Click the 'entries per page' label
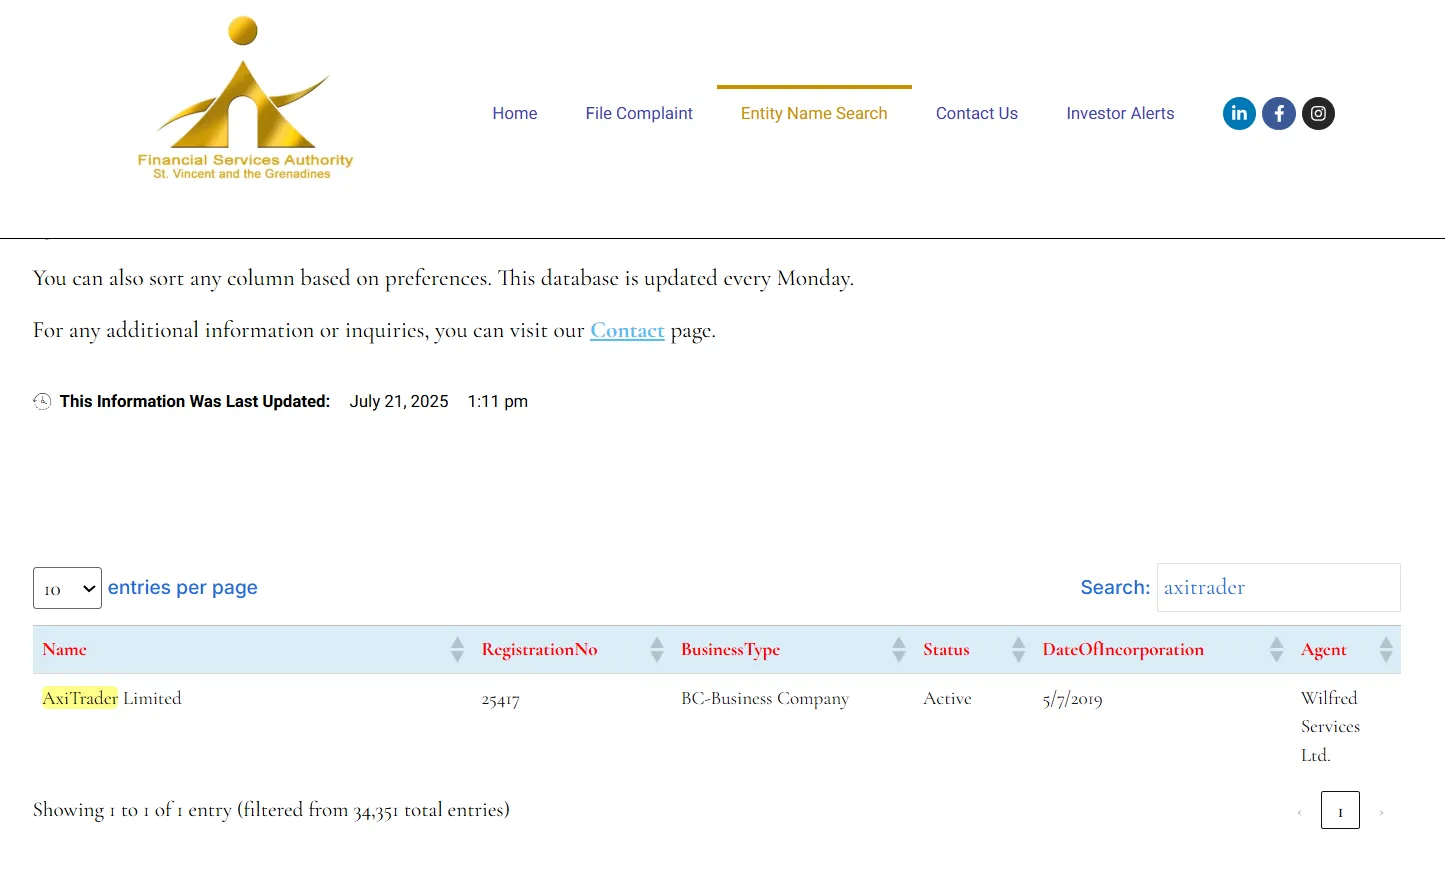1445x877 pixels. [x=183, y=588]
